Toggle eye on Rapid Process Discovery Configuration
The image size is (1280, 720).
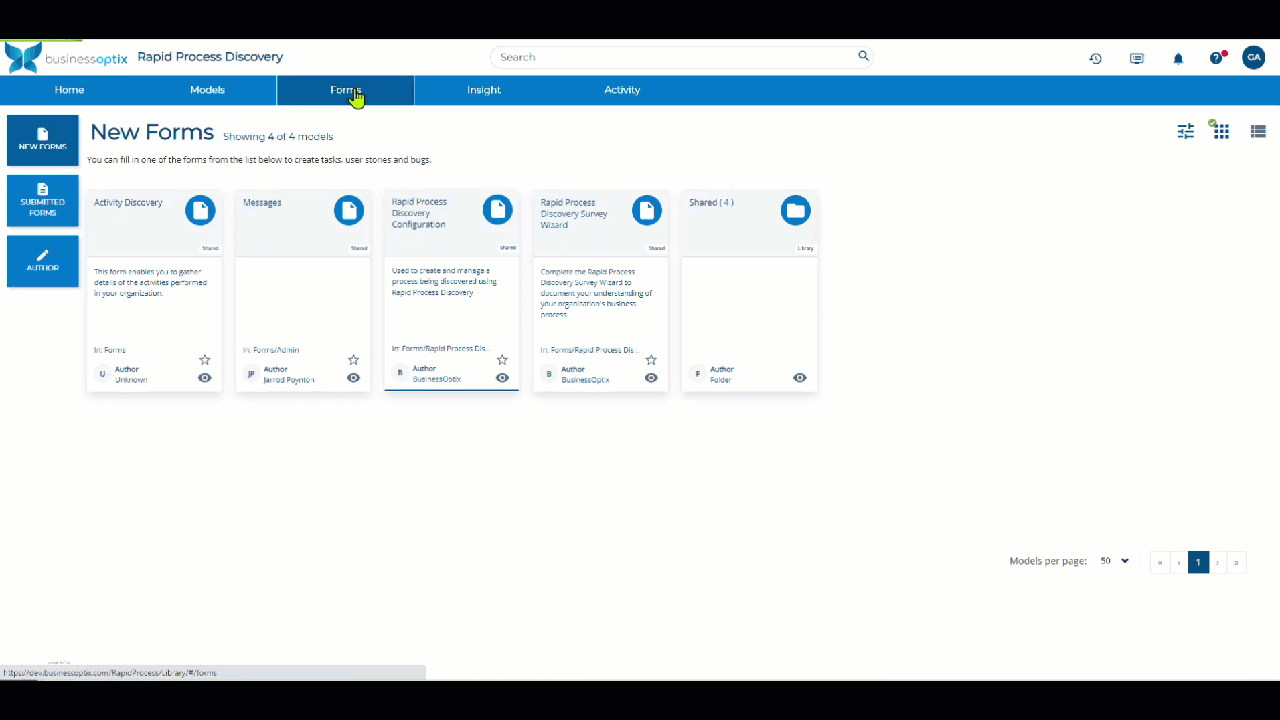tap(502, 378)
